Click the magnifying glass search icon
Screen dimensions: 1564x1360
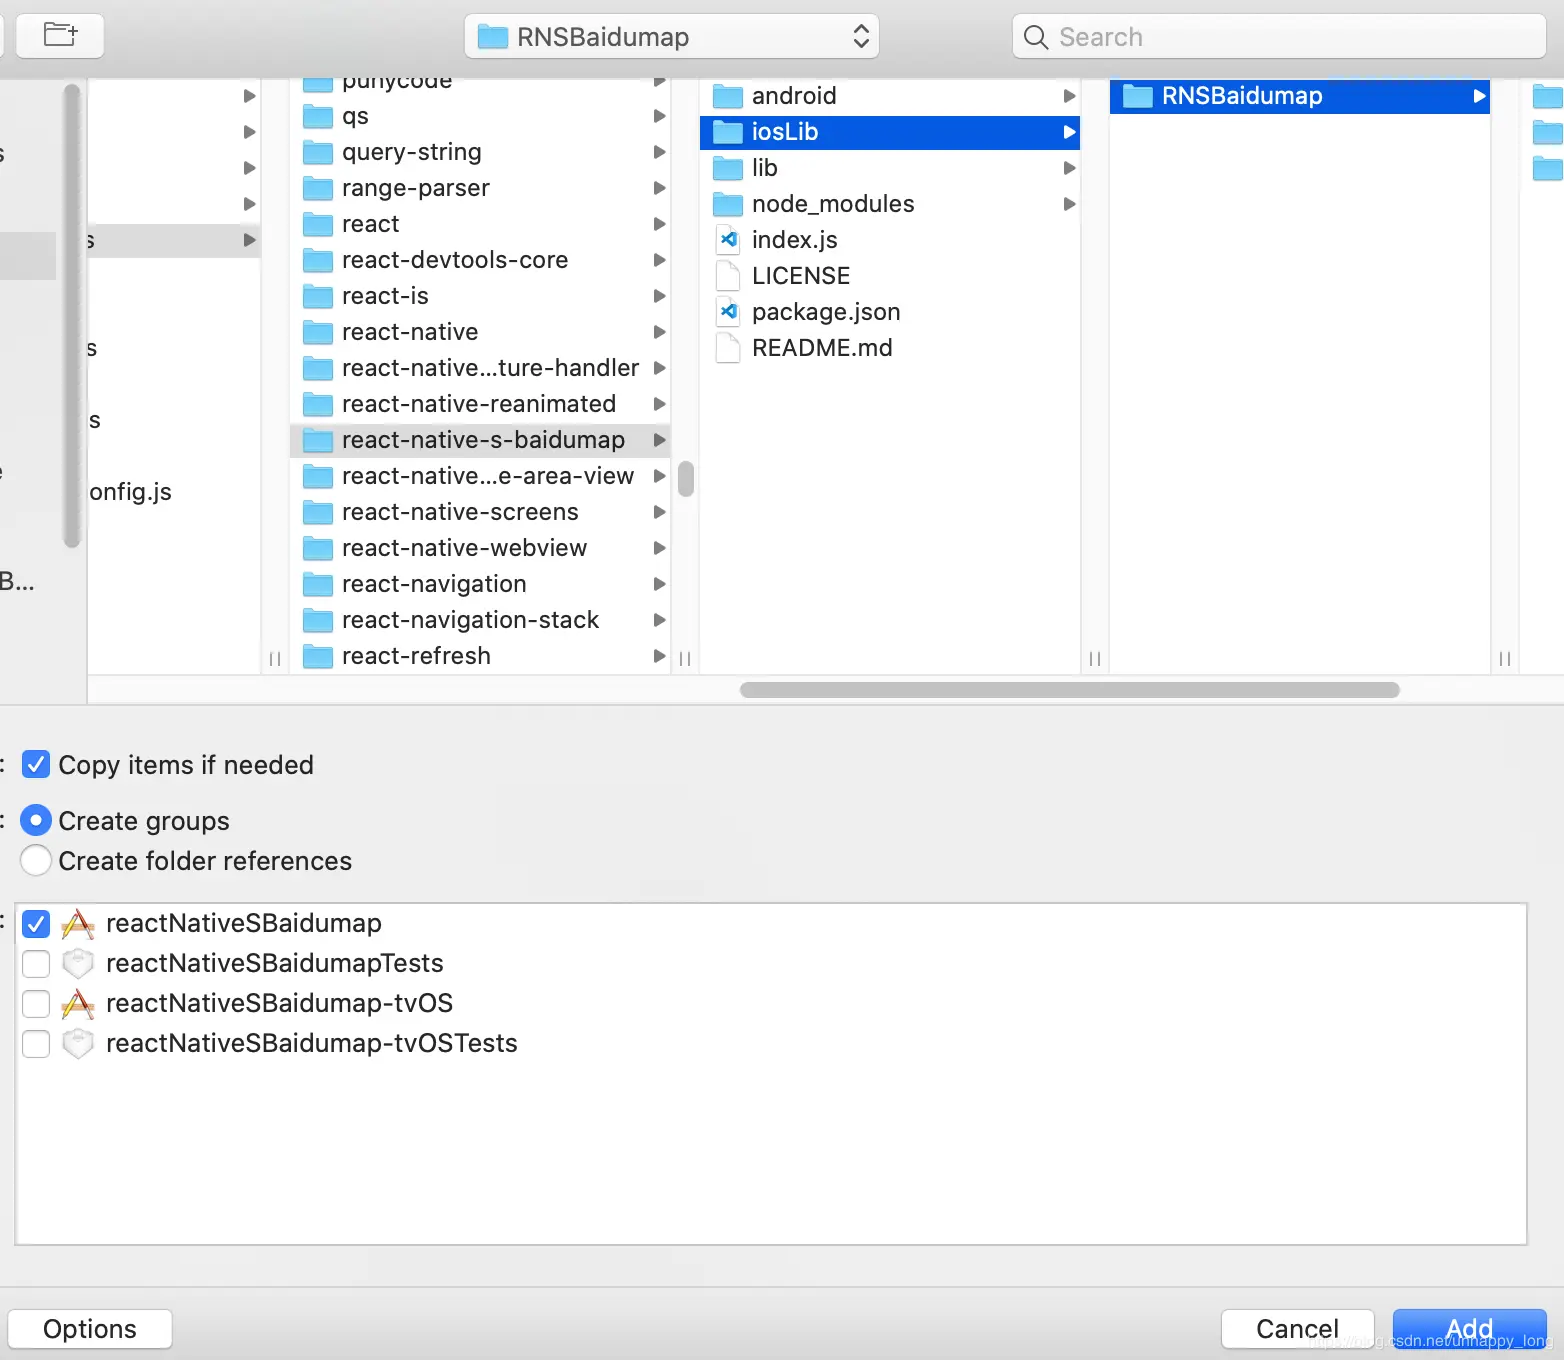pos(1036,37)
